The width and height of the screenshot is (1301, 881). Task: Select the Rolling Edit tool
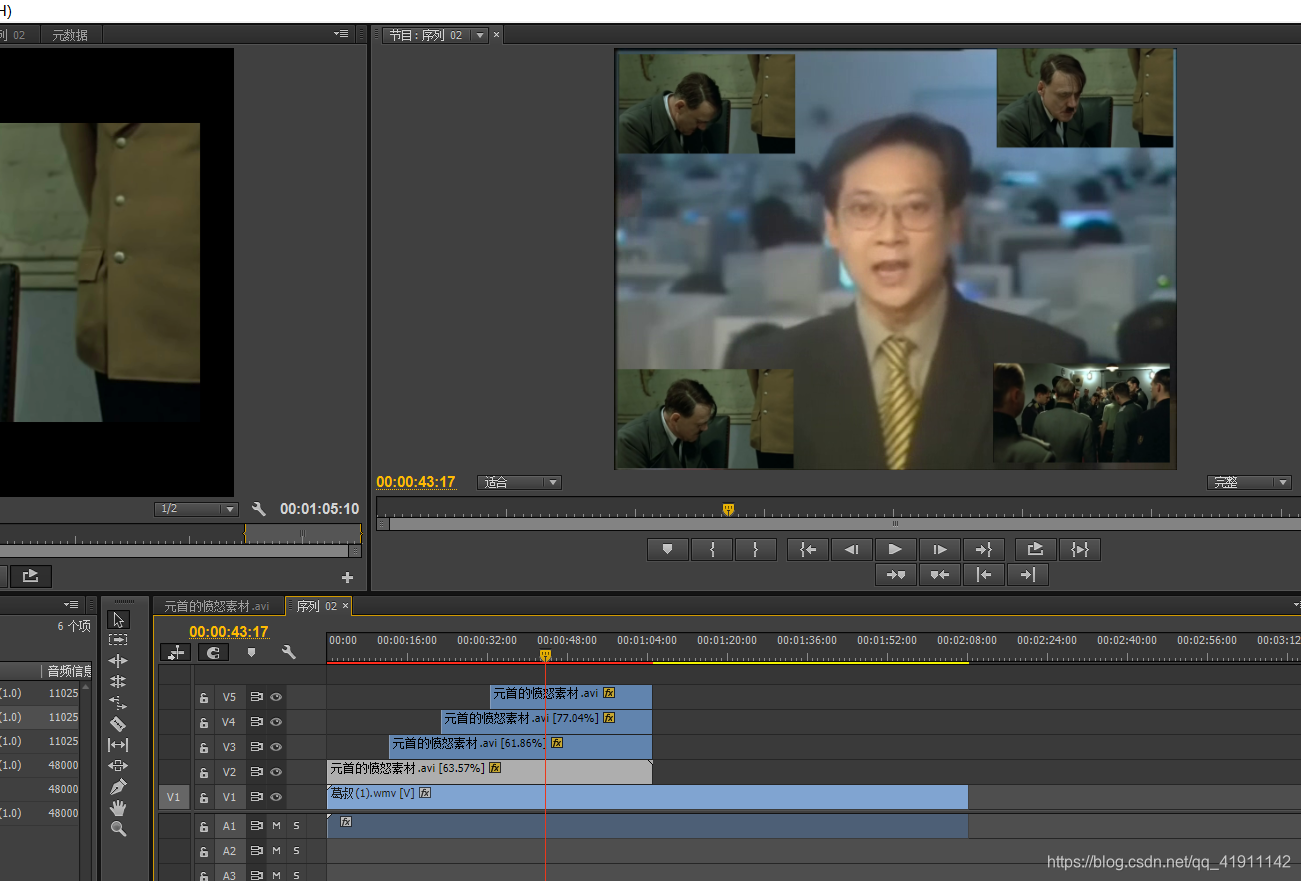118,681
